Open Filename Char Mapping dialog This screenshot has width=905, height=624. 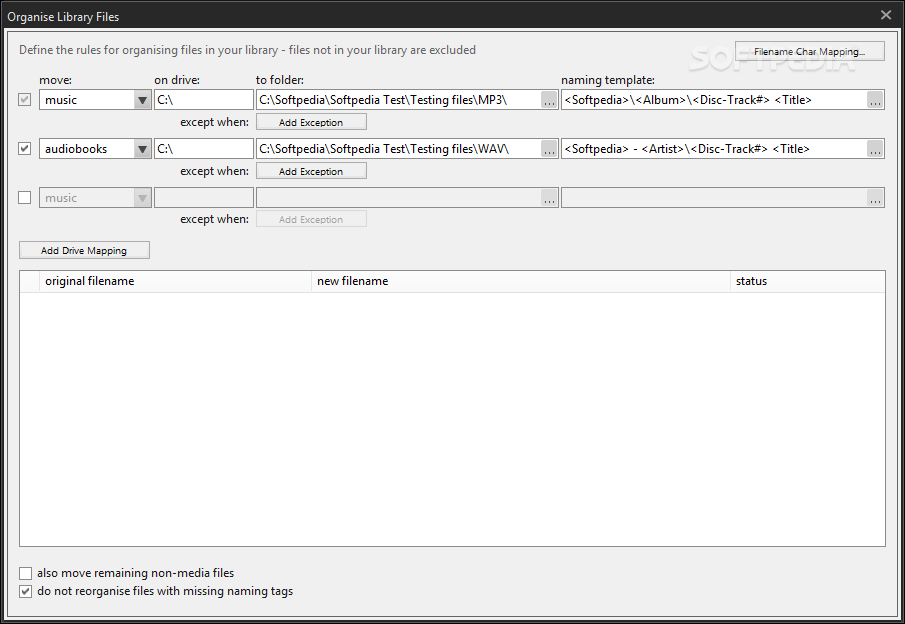(x=809, y=51)
